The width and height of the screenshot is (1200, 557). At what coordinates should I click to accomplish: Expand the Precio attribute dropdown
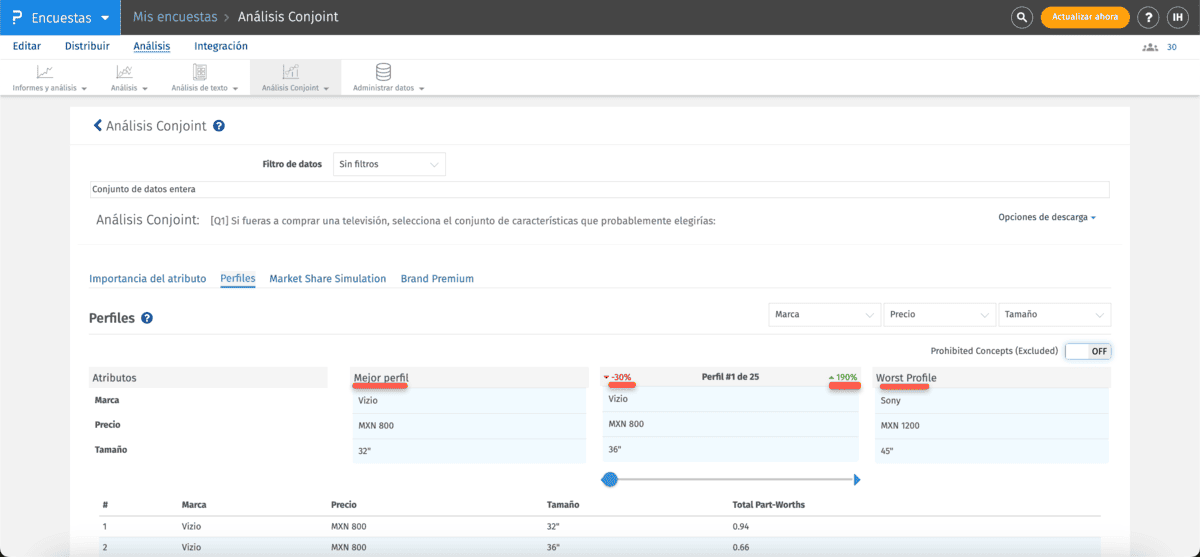tap(939, 314)
